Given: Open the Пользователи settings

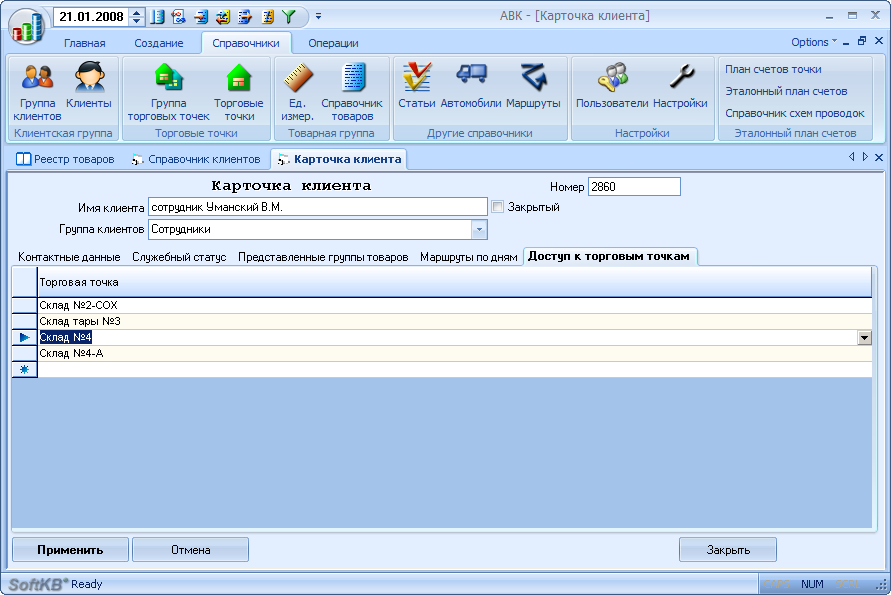Looking at the screenshot, I should click(x=613, y=85).
